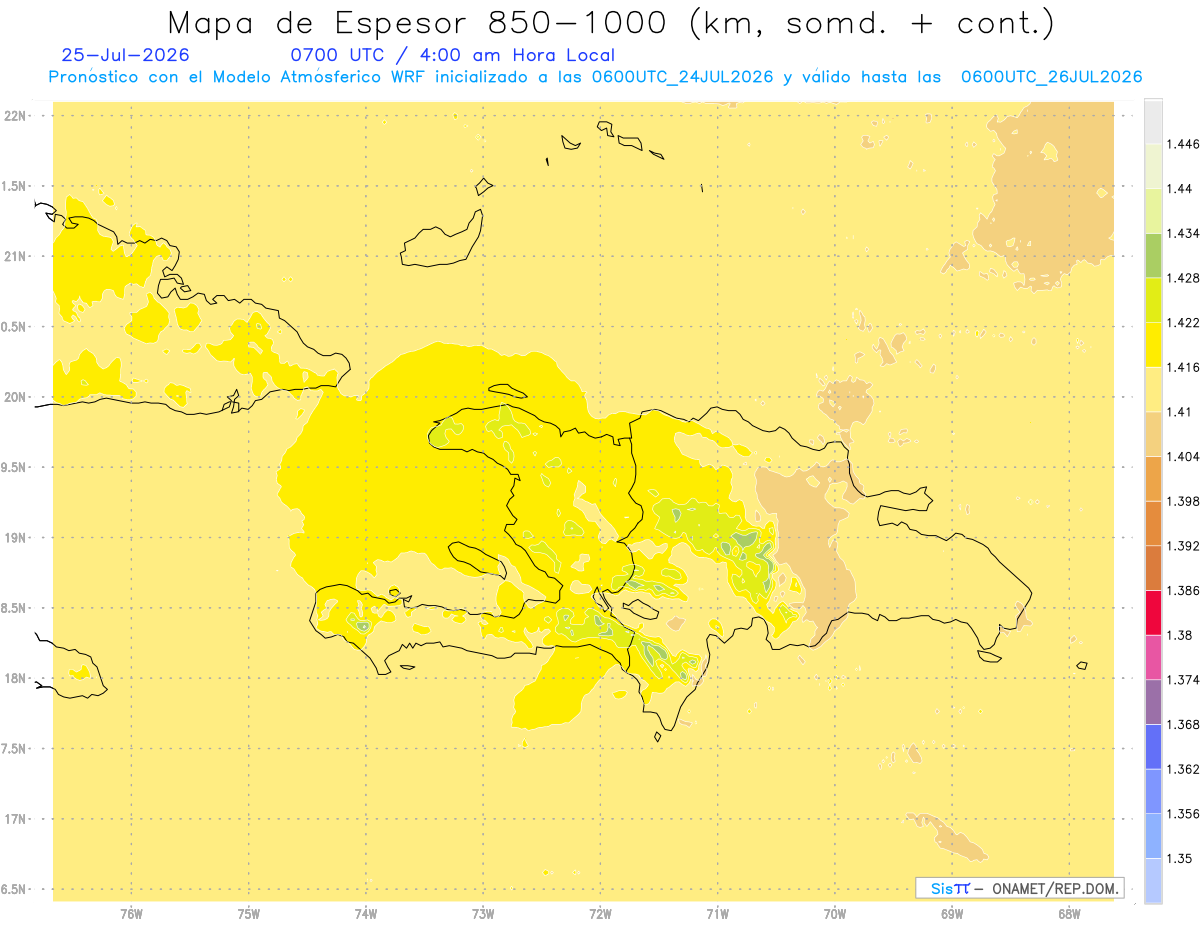Click the light gray swatch above 1.446
1200x927 pixels.
[1153, 121]
